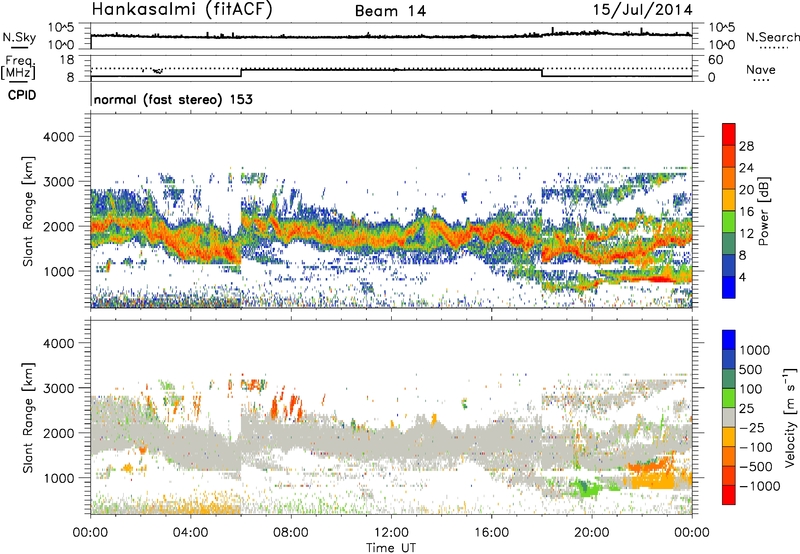The image size is (800, 554).
Task: Click the '60' Nave axis tick
Action: (715, 60)
